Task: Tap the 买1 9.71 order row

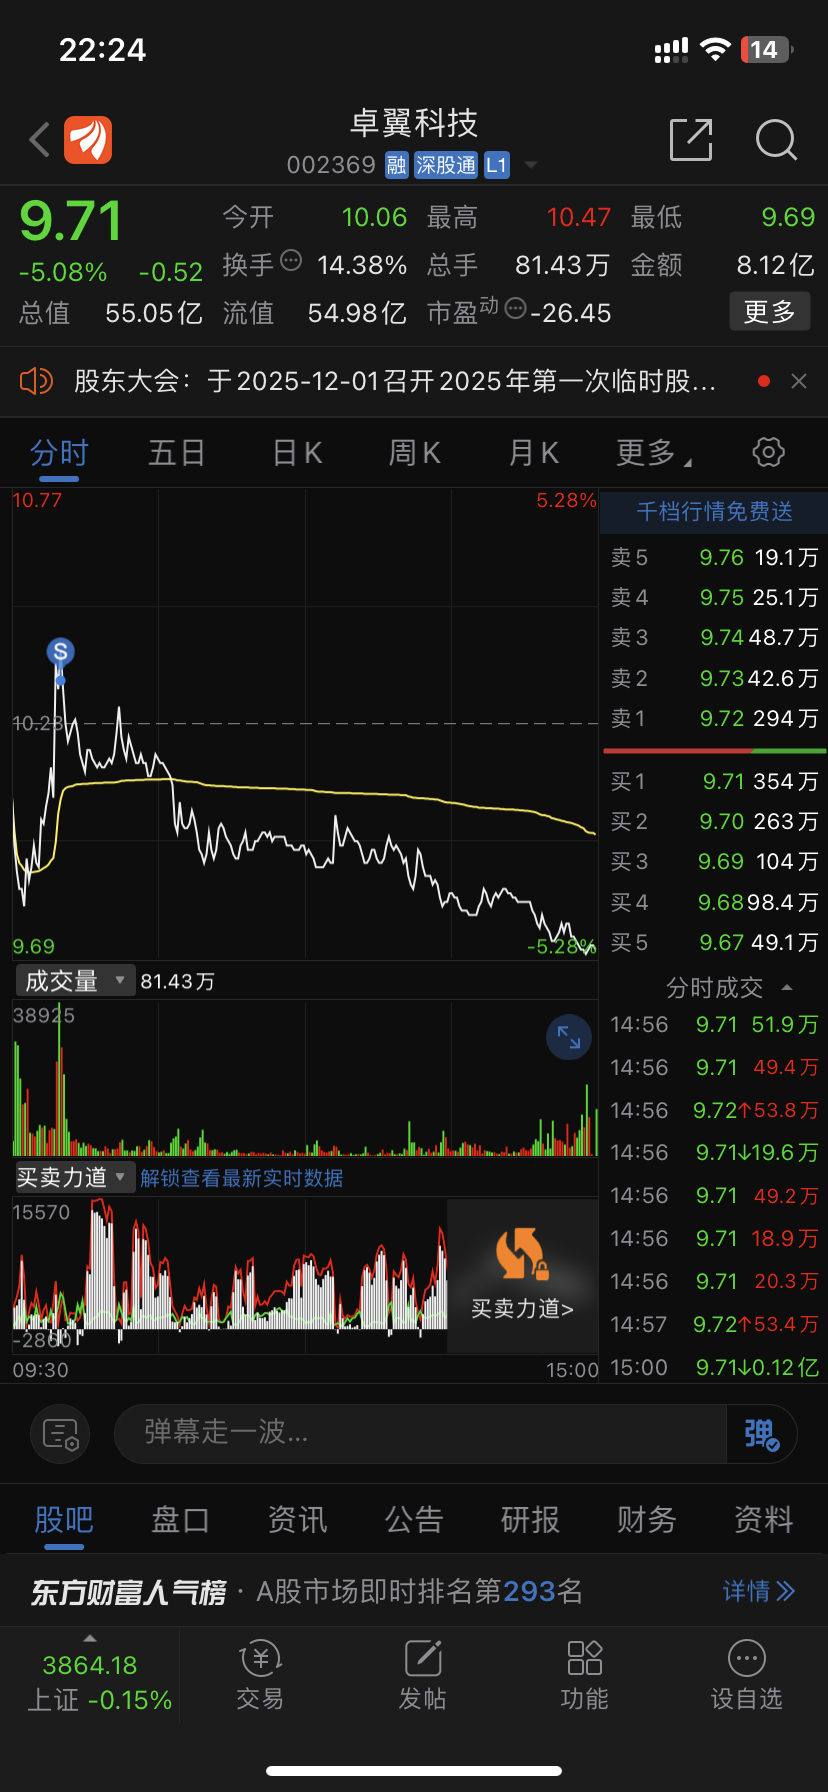Action: coord(714,781)
